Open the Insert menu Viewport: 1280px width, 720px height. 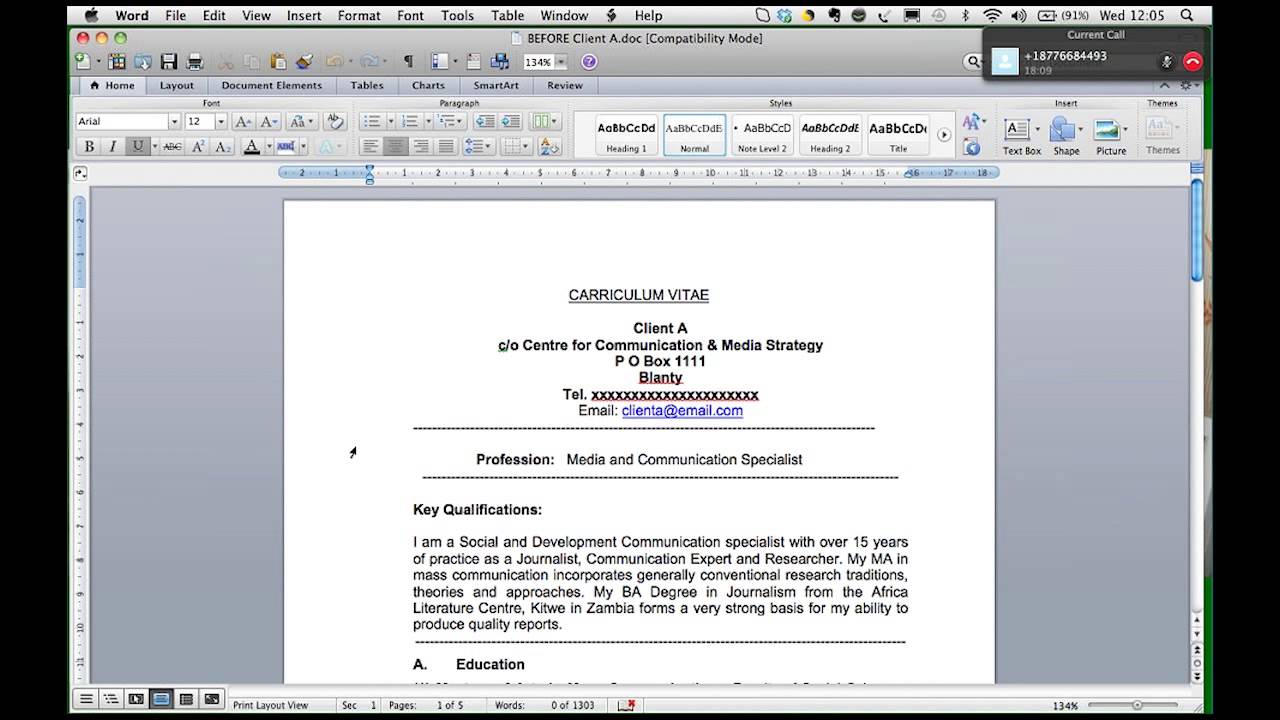point(304,15)
